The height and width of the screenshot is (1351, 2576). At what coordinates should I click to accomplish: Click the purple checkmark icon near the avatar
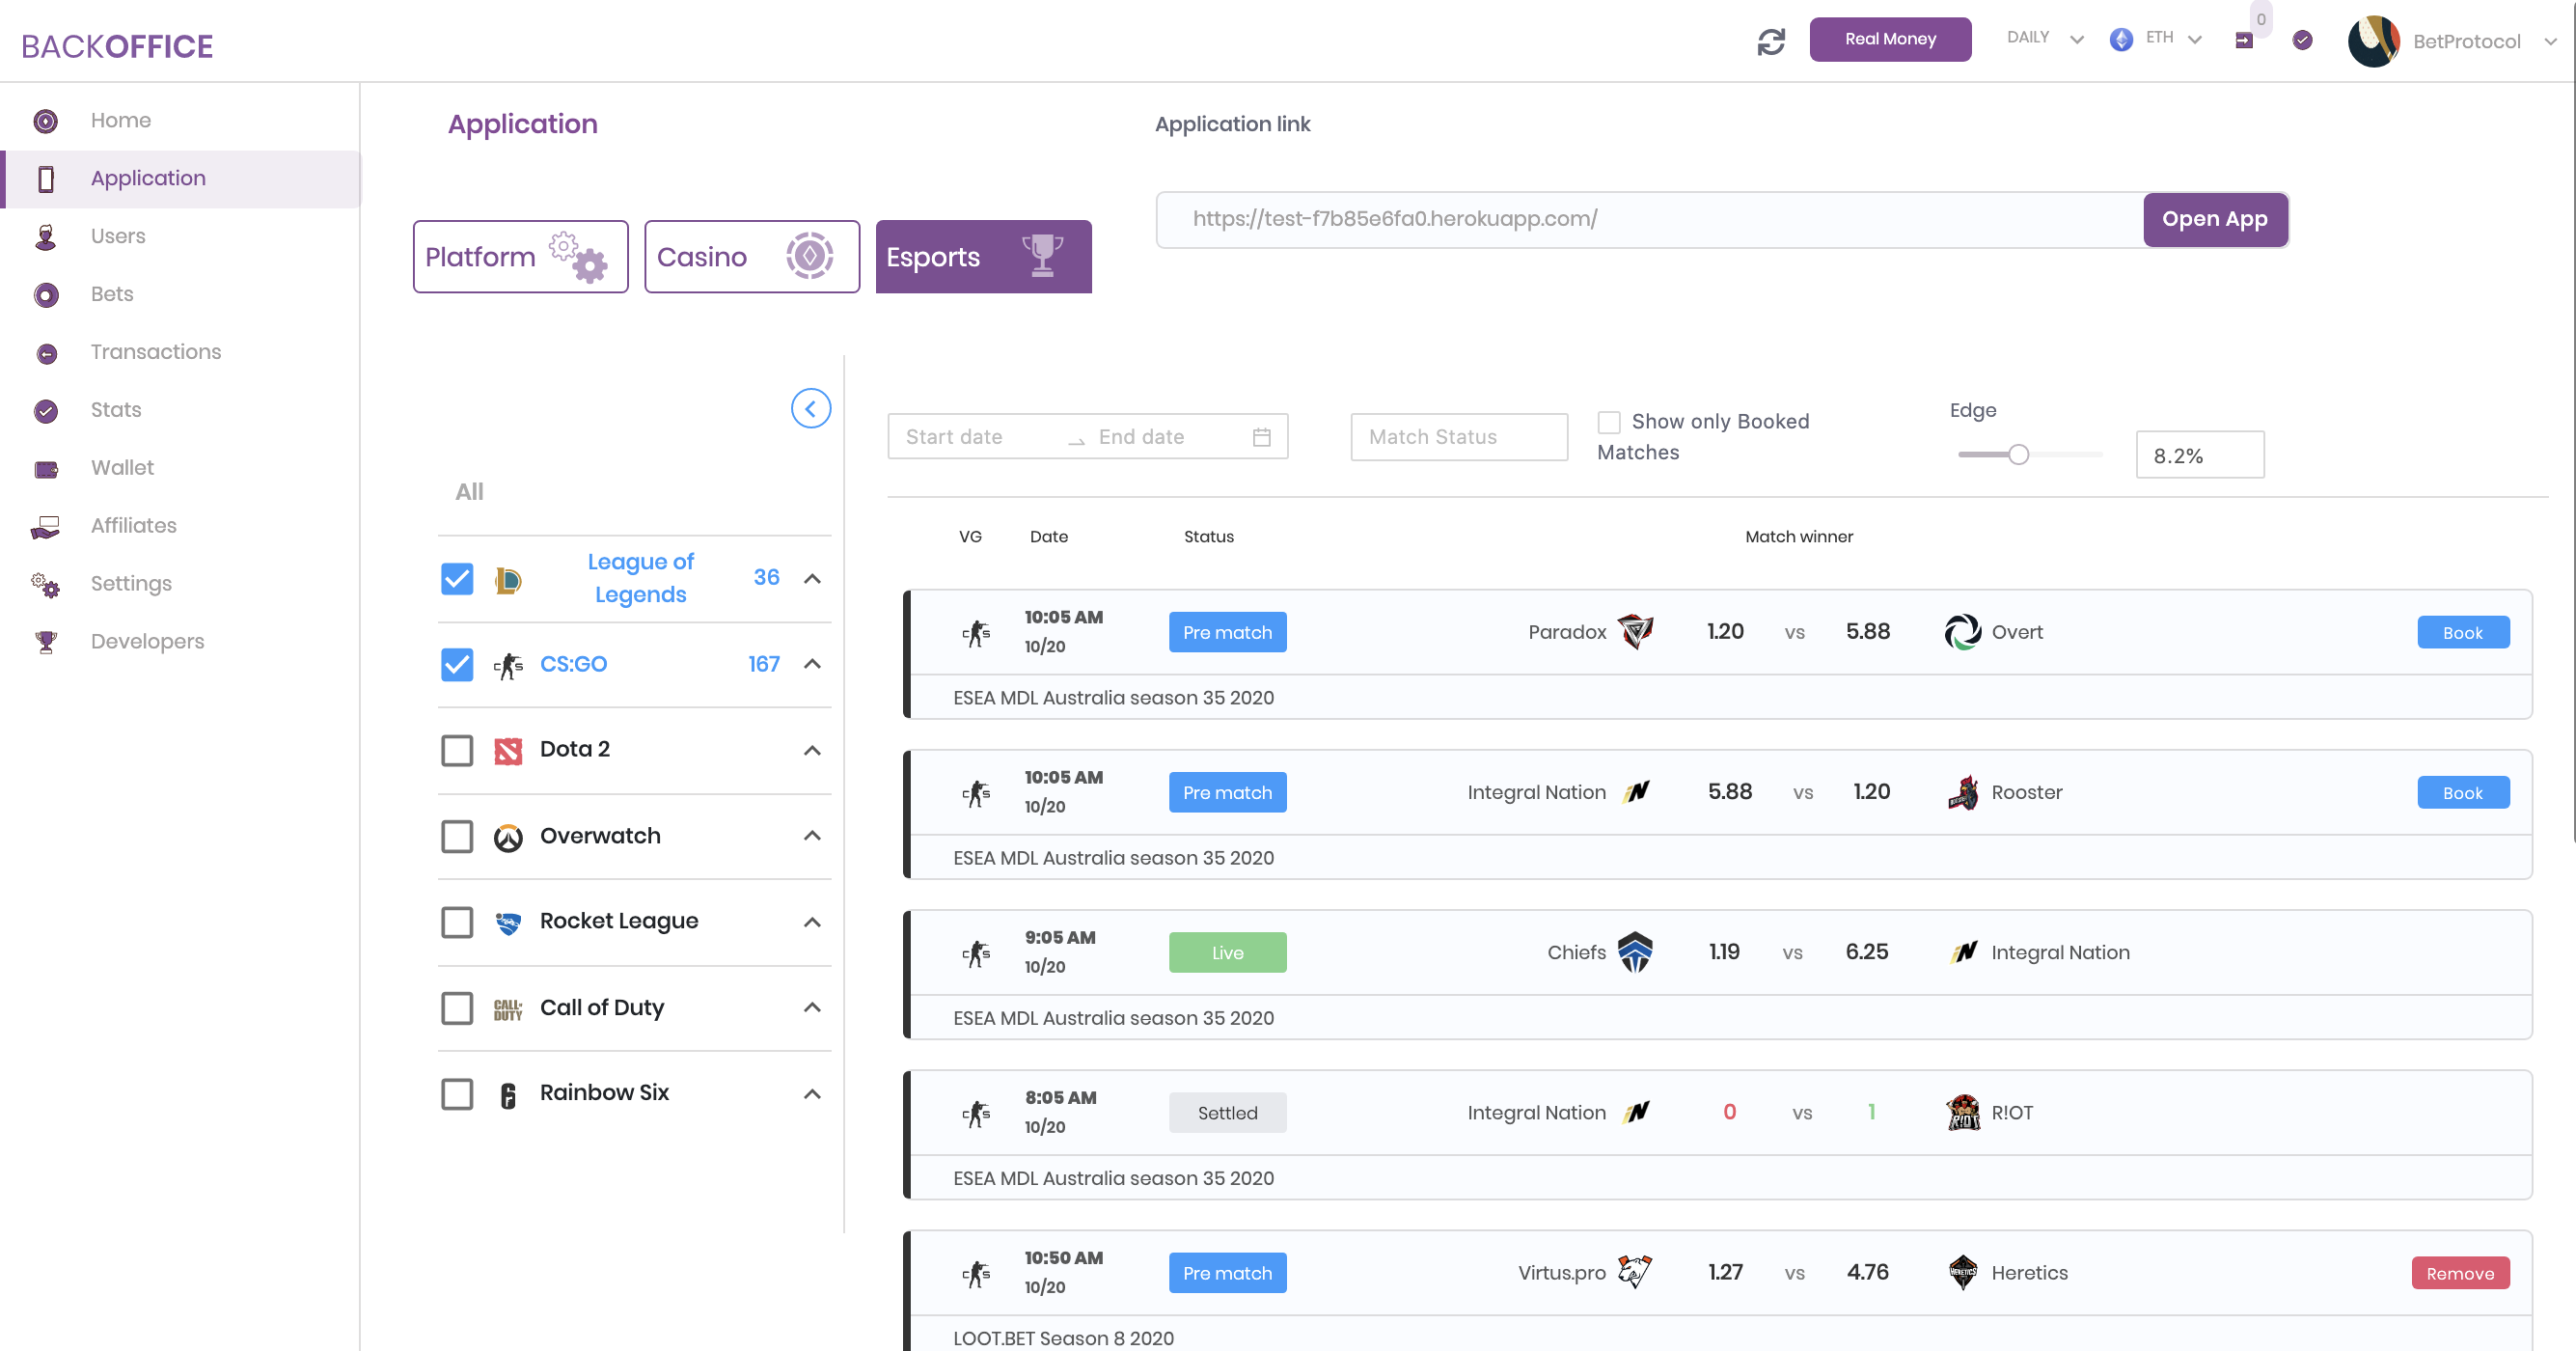(x=2301, y=40)
